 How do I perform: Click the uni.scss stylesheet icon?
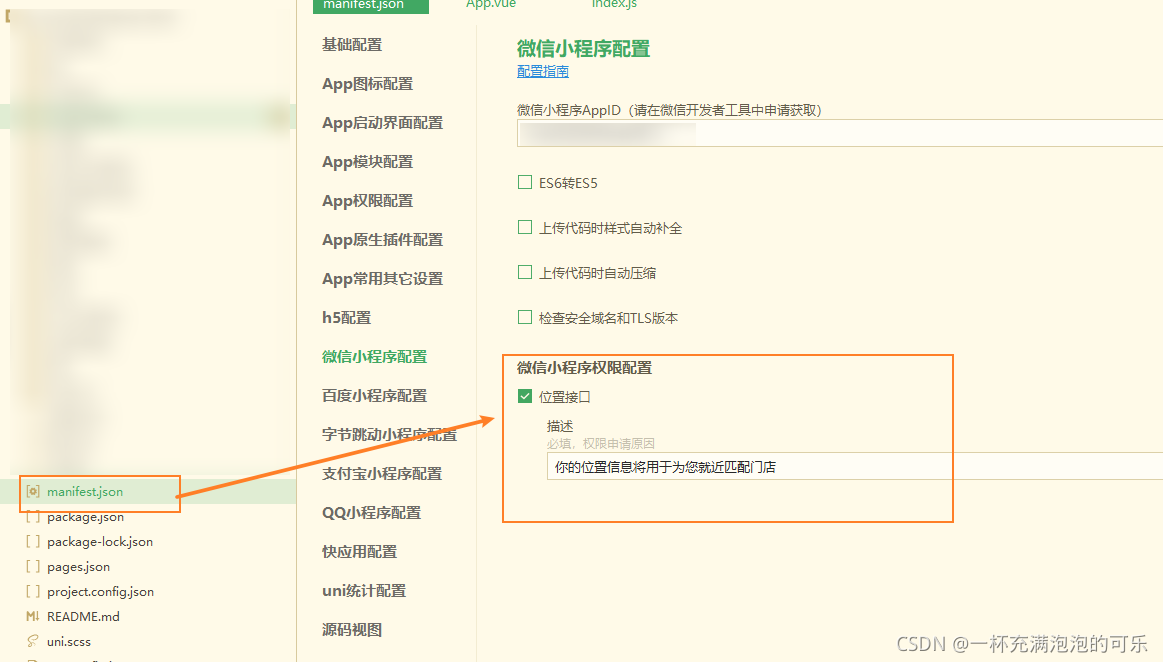pyautogui.click(x=33, y=641)
